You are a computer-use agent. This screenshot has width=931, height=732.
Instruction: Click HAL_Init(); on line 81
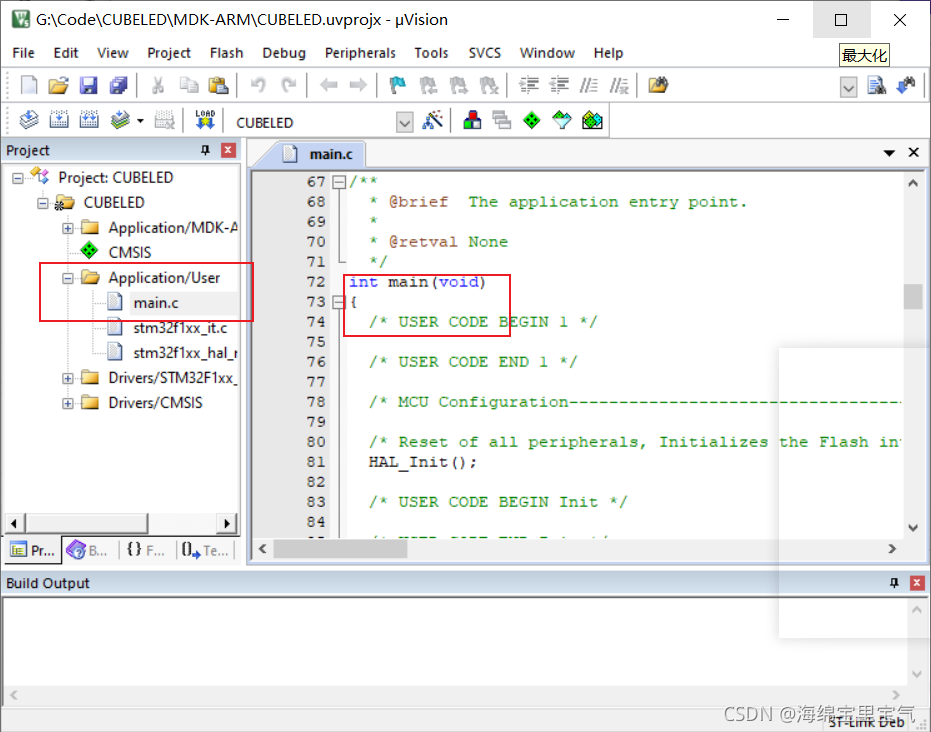(x=422, y=462)
